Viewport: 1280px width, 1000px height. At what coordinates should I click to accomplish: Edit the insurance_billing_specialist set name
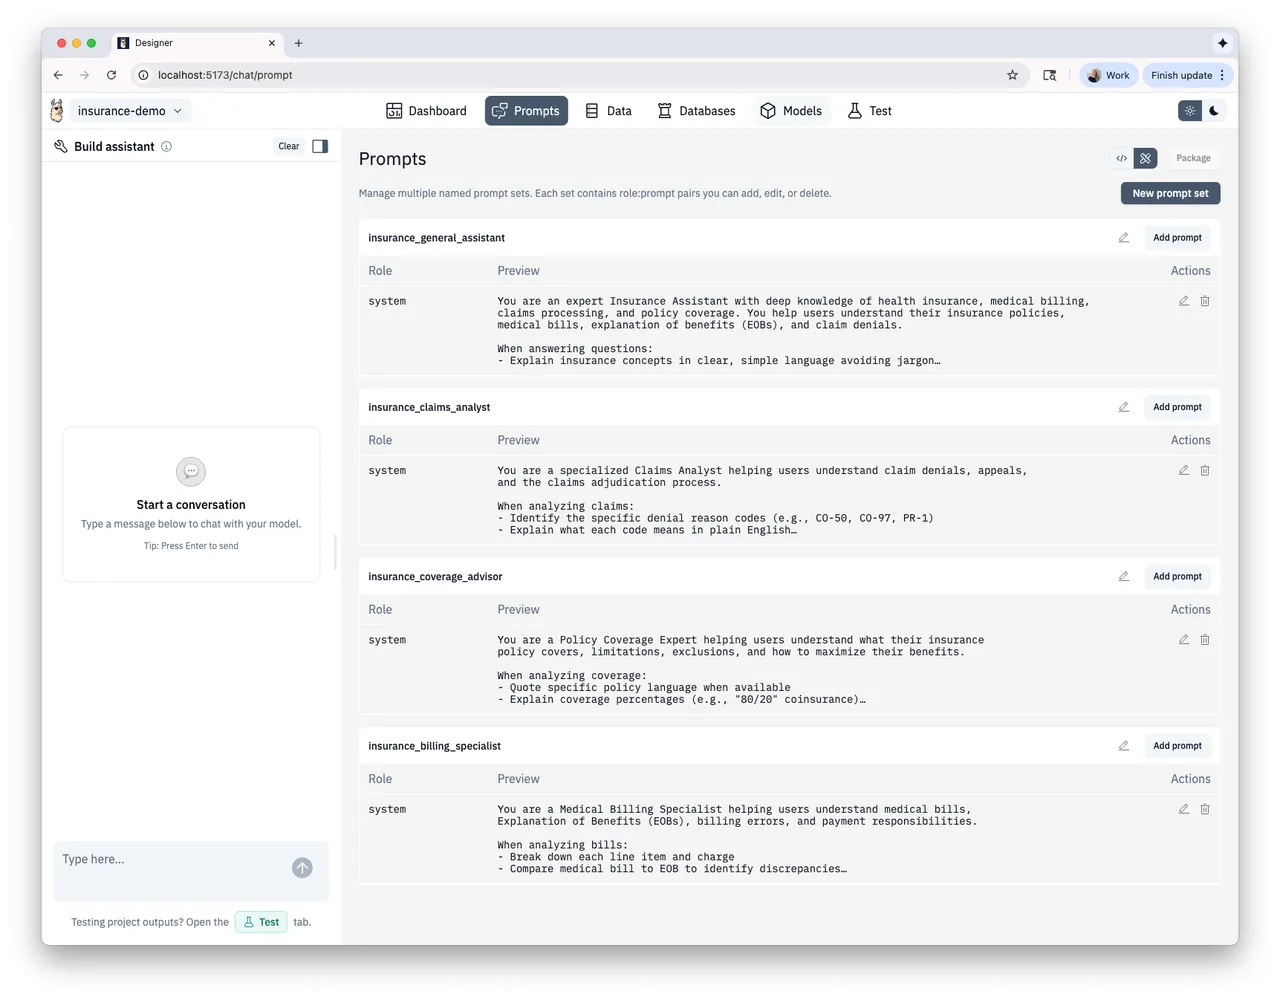coord(1124,746)
